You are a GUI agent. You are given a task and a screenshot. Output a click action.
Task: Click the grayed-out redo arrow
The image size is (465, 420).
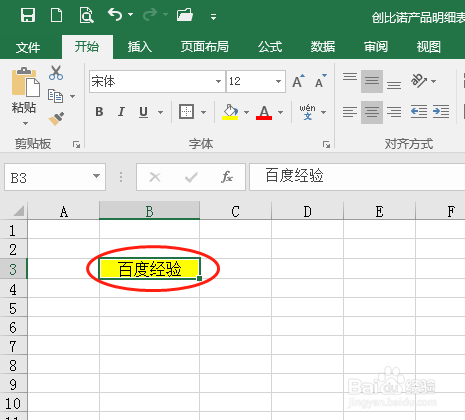click(x=150, y=15)
